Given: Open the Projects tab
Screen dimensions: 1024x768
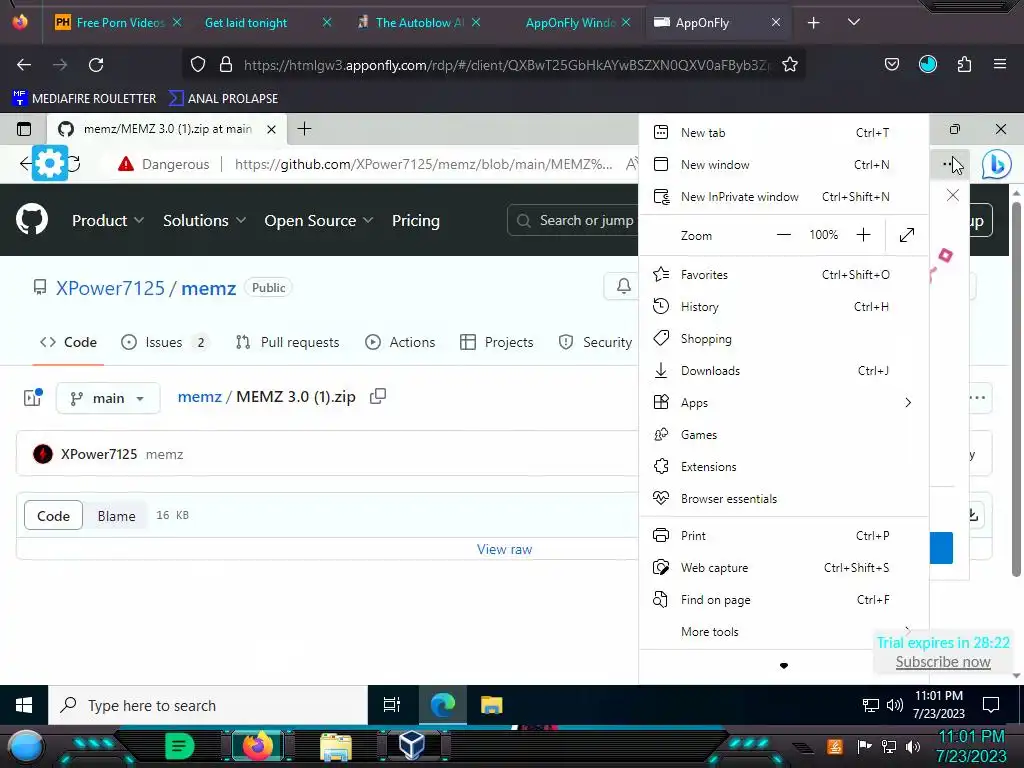Looking at the screenshot, I should tap(496, 342).
